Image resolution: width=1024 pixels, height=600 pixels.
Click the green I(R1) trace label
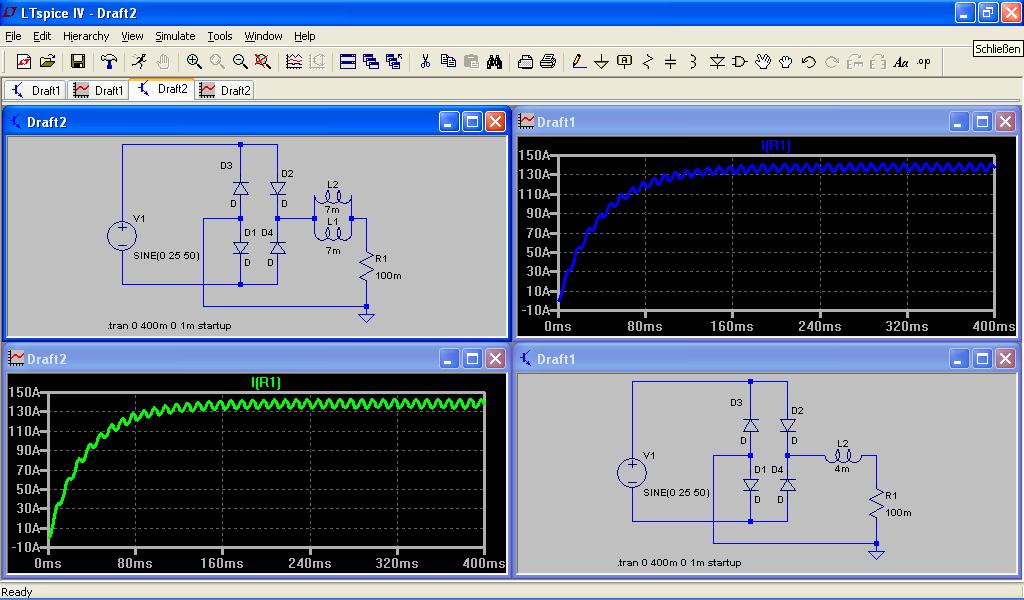click(265, 382)
